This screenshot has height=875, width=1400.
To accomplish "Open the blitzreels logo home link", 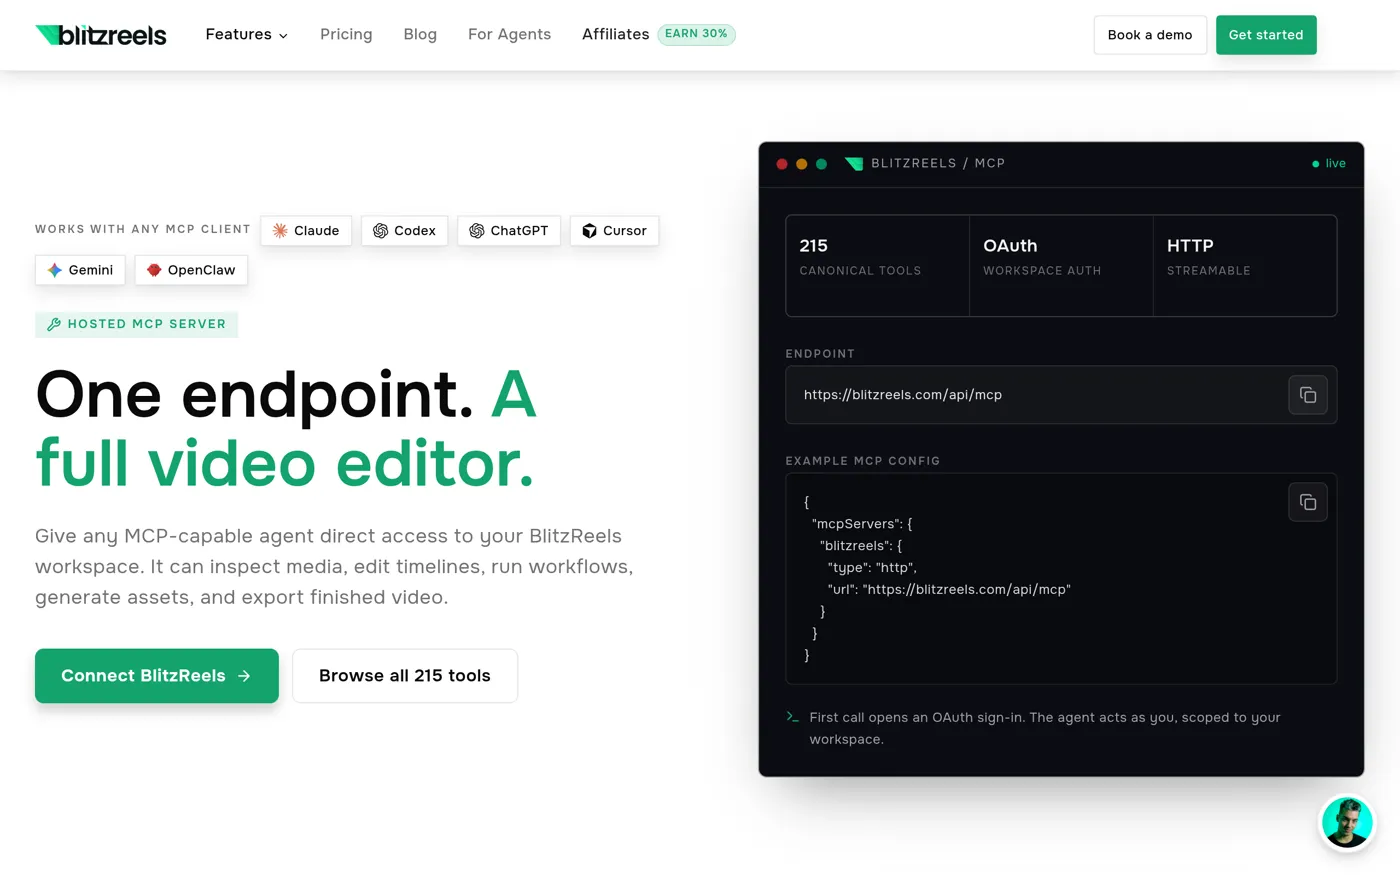I will click(101, 35).
